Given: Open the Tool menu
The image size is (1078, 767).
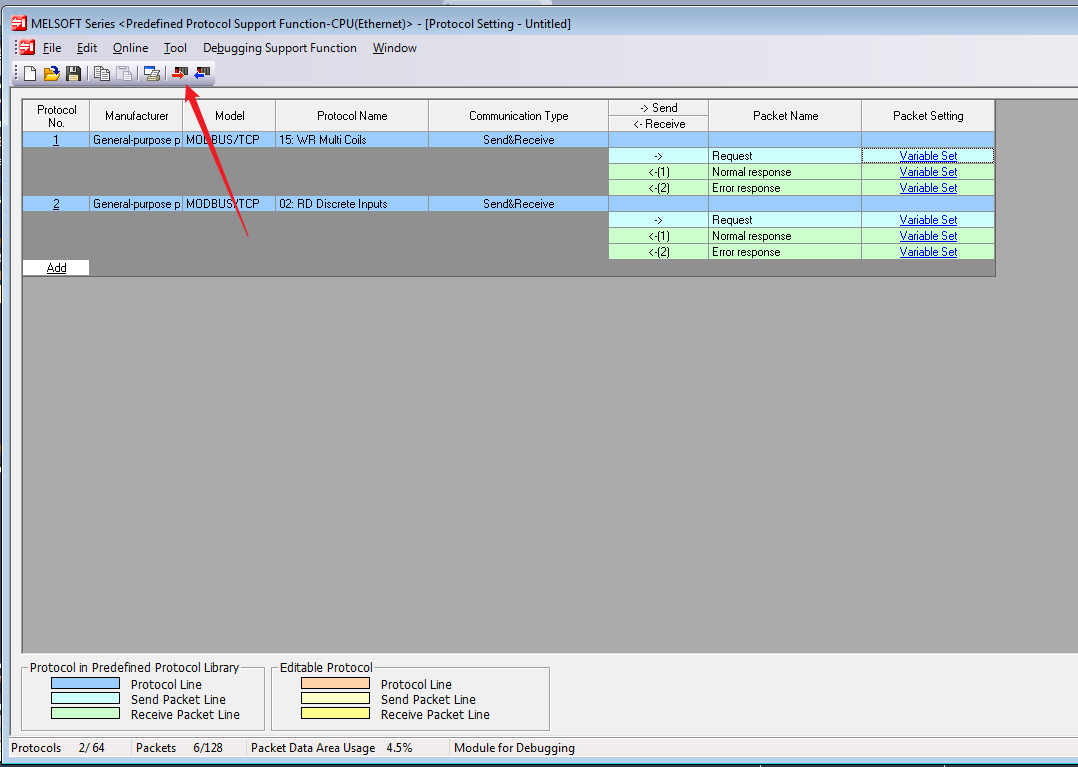Looking at the screenshot, I should (x=175, y=48).
